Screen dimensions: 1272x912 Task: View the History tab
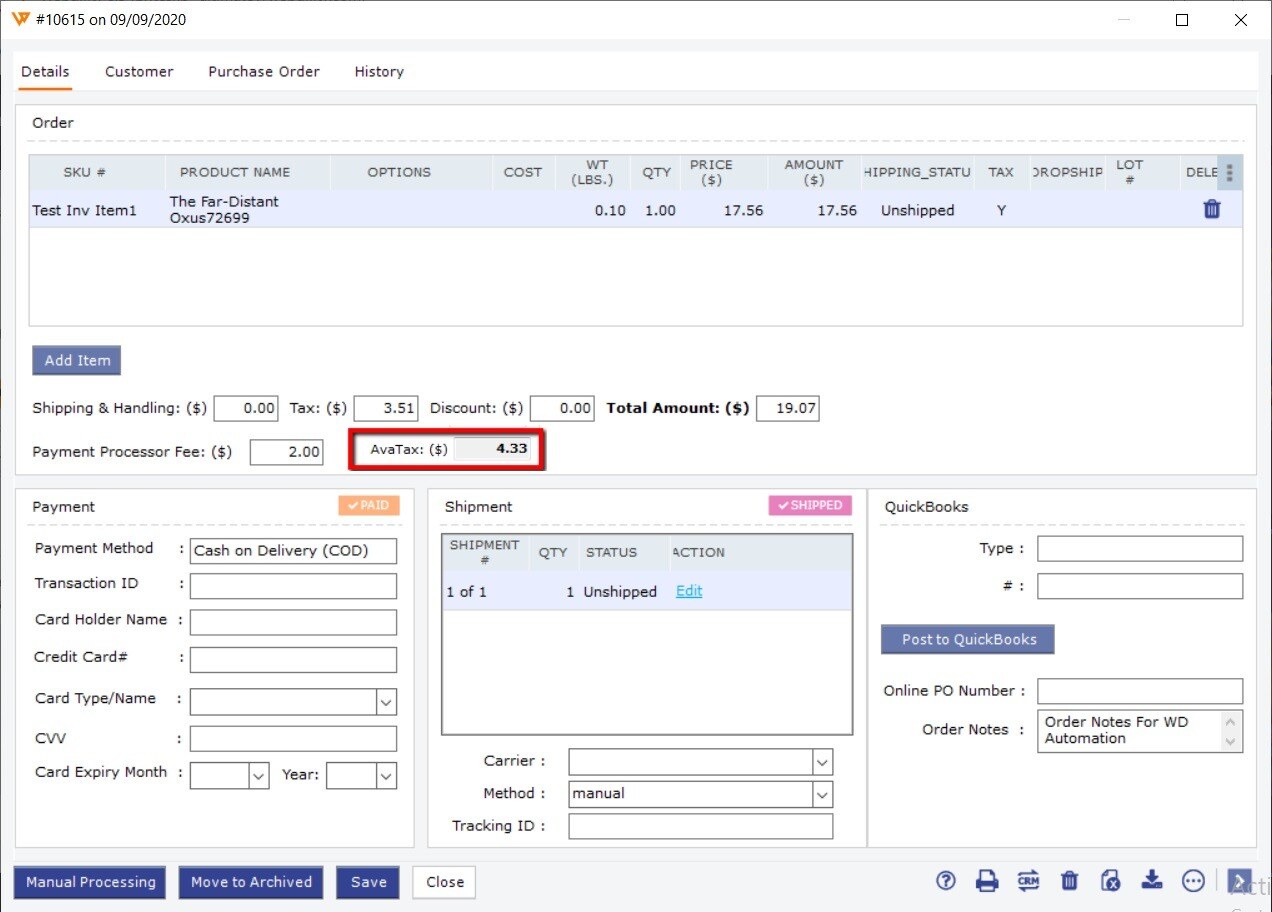click(x=379, y=72)
